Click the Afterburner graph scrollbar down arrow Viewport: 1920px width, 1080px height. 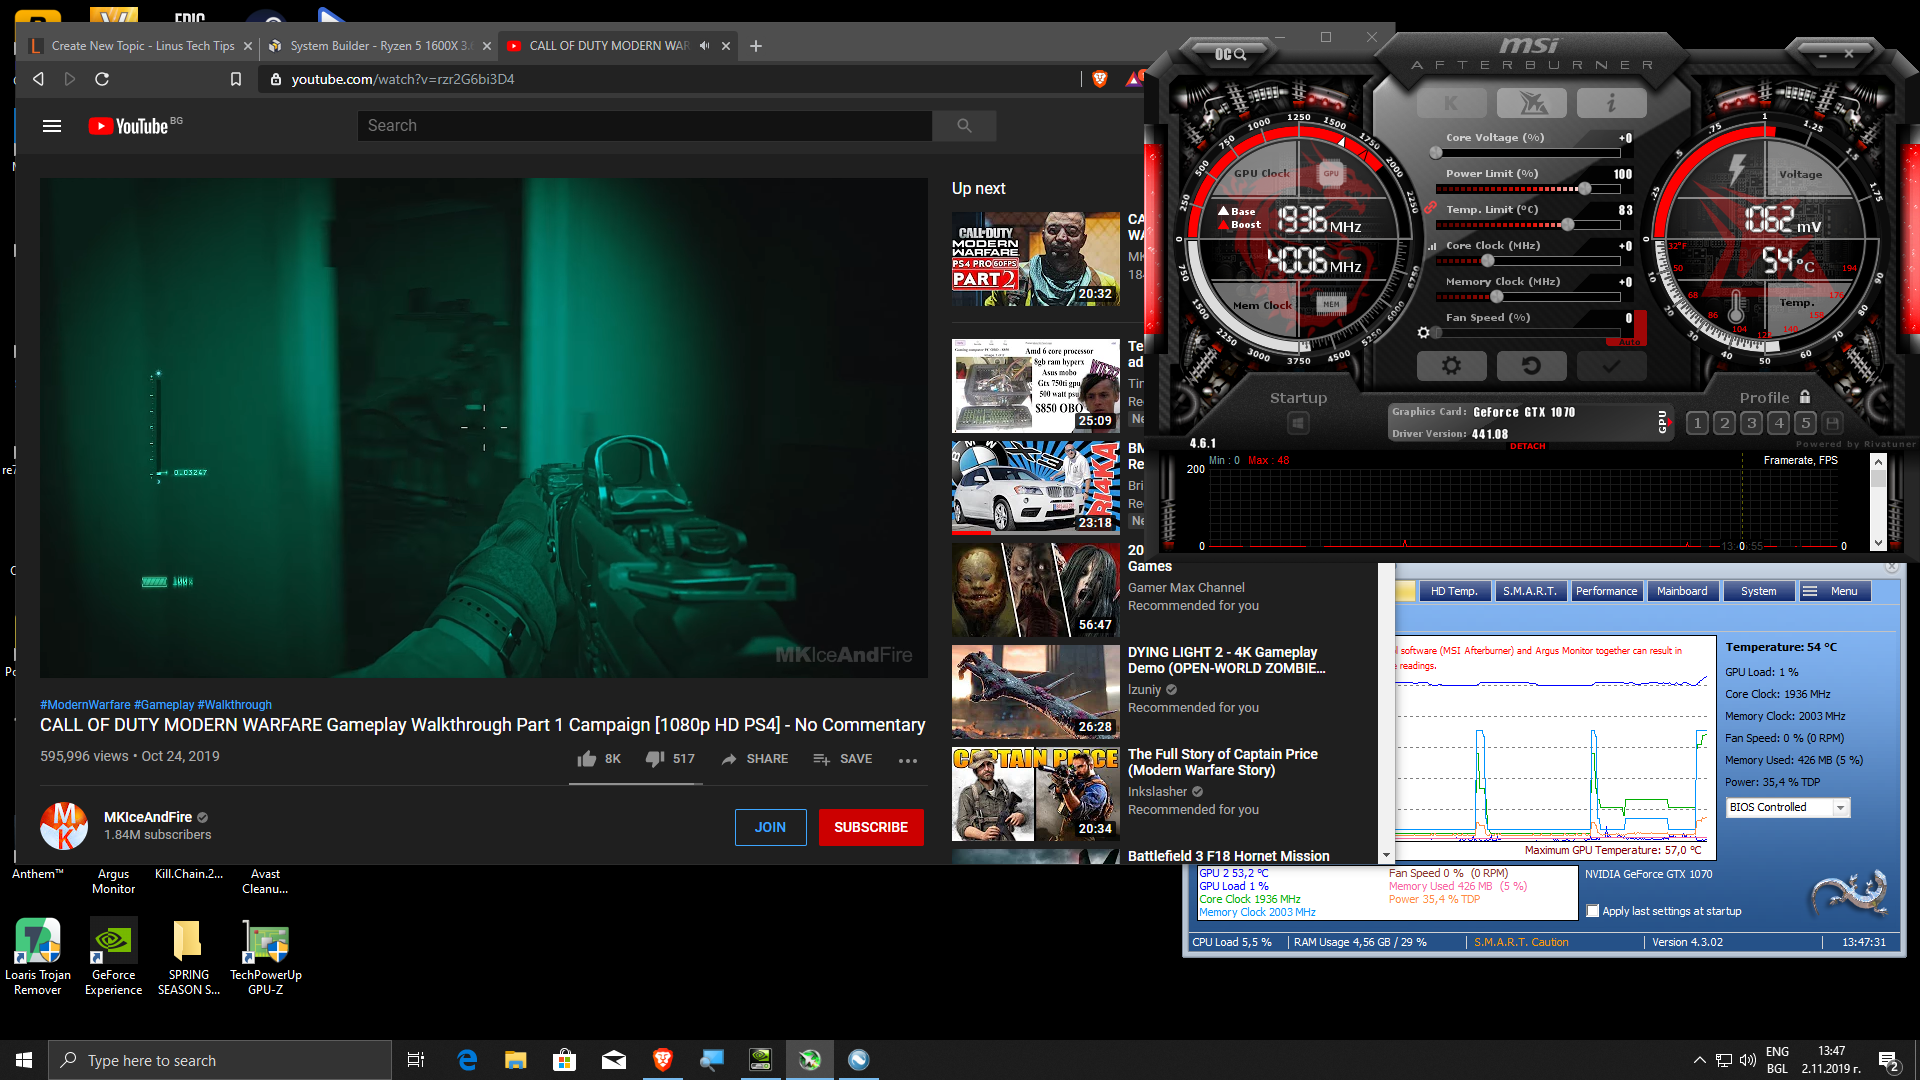point(1878,544)
